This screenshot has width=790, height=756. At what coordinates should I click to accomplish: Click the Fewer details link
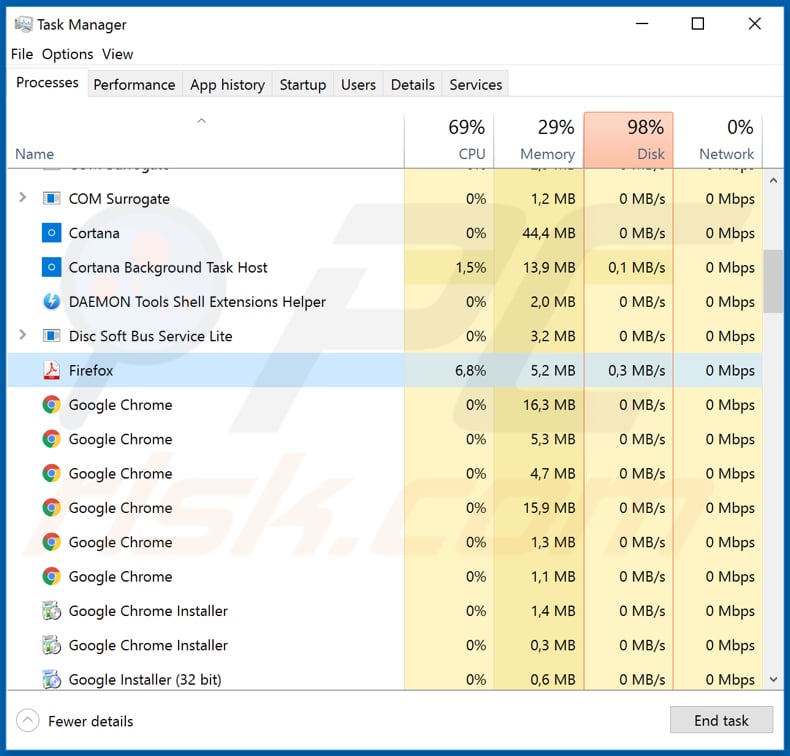coord(91,721)
